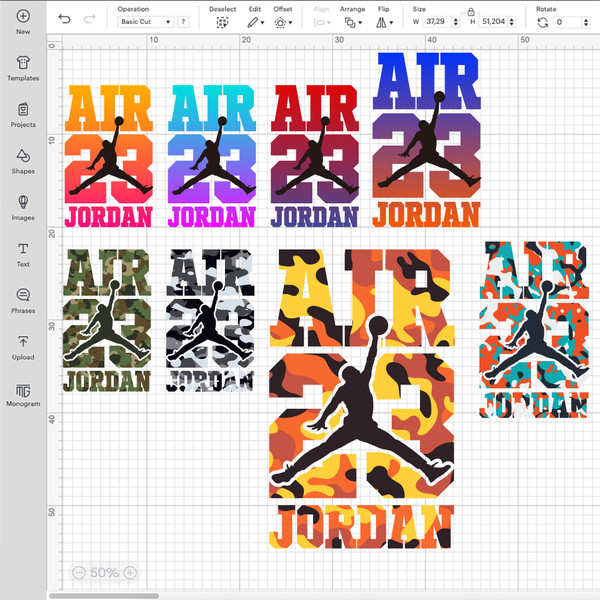Click the Rotate icon
Image resolution: width=600 pixels, height=600 pixels.
click(x=543, y=23)
